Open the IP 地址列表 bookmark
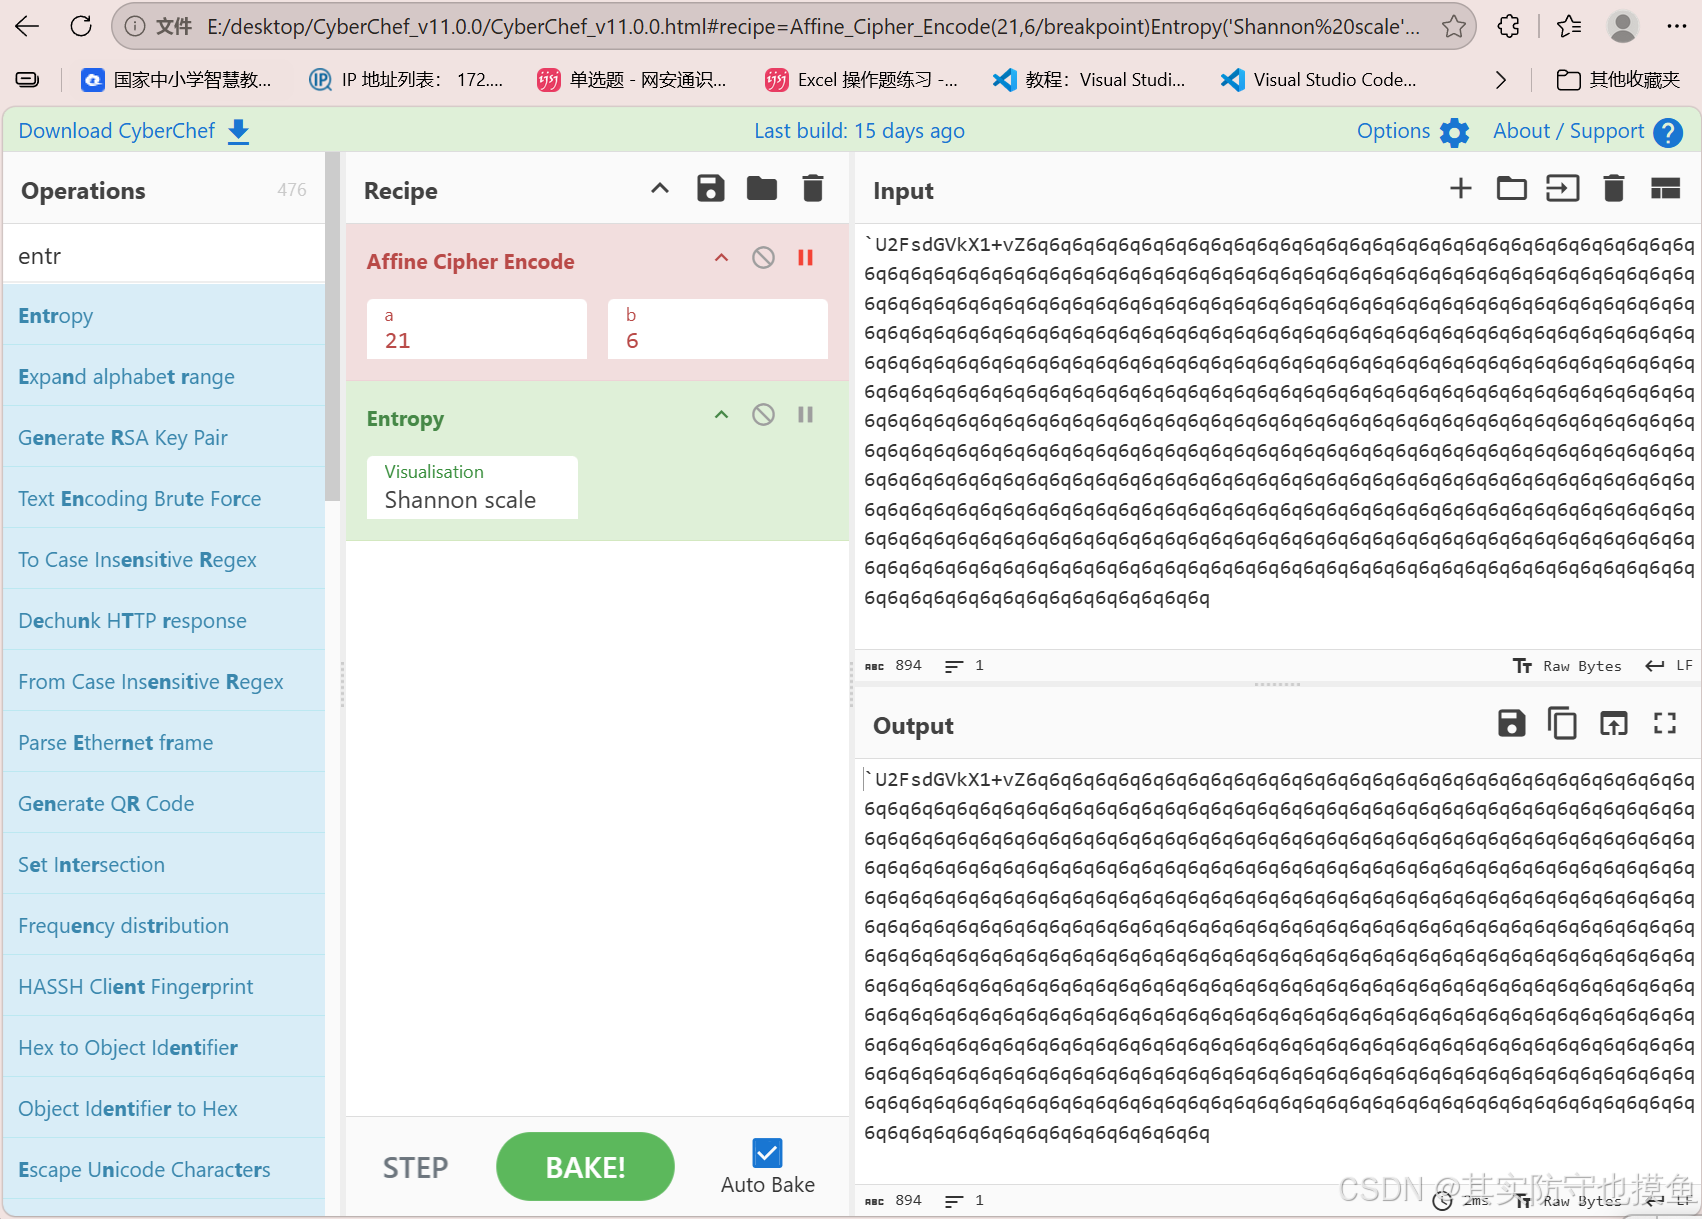 (405, 80)
